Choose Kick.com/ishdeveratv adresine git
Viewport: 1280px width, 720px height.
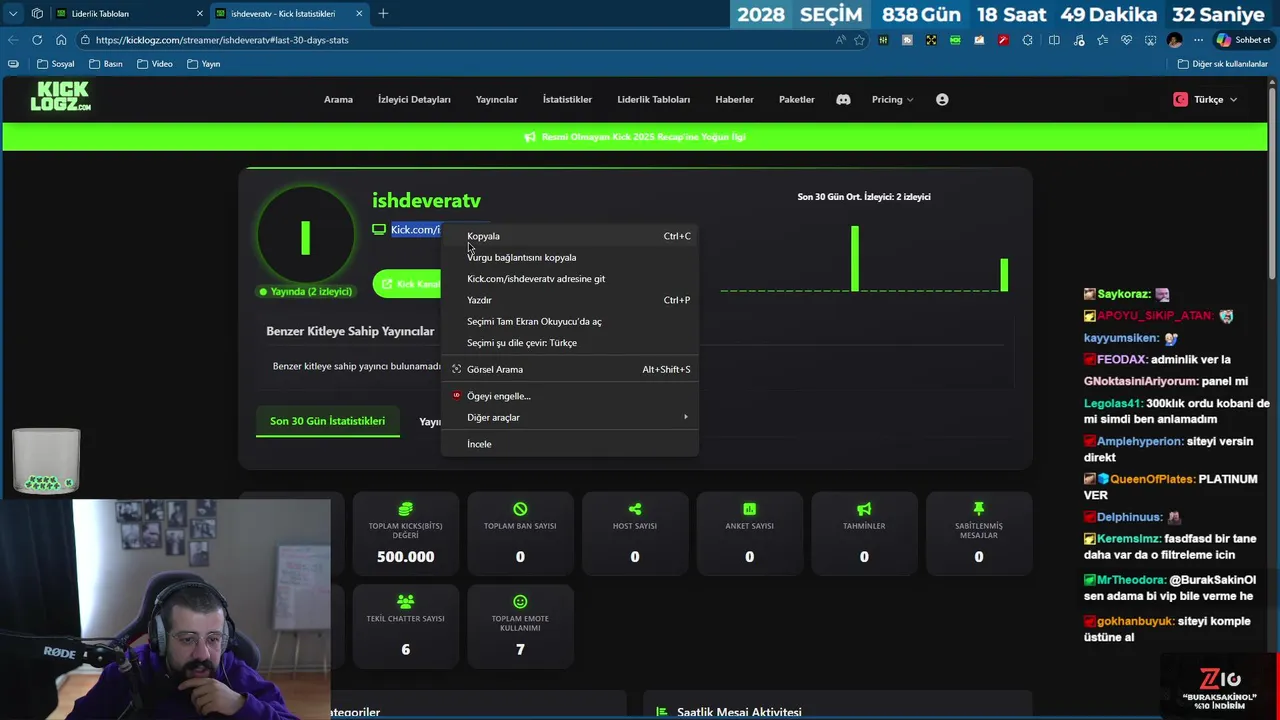click(570, 279)
